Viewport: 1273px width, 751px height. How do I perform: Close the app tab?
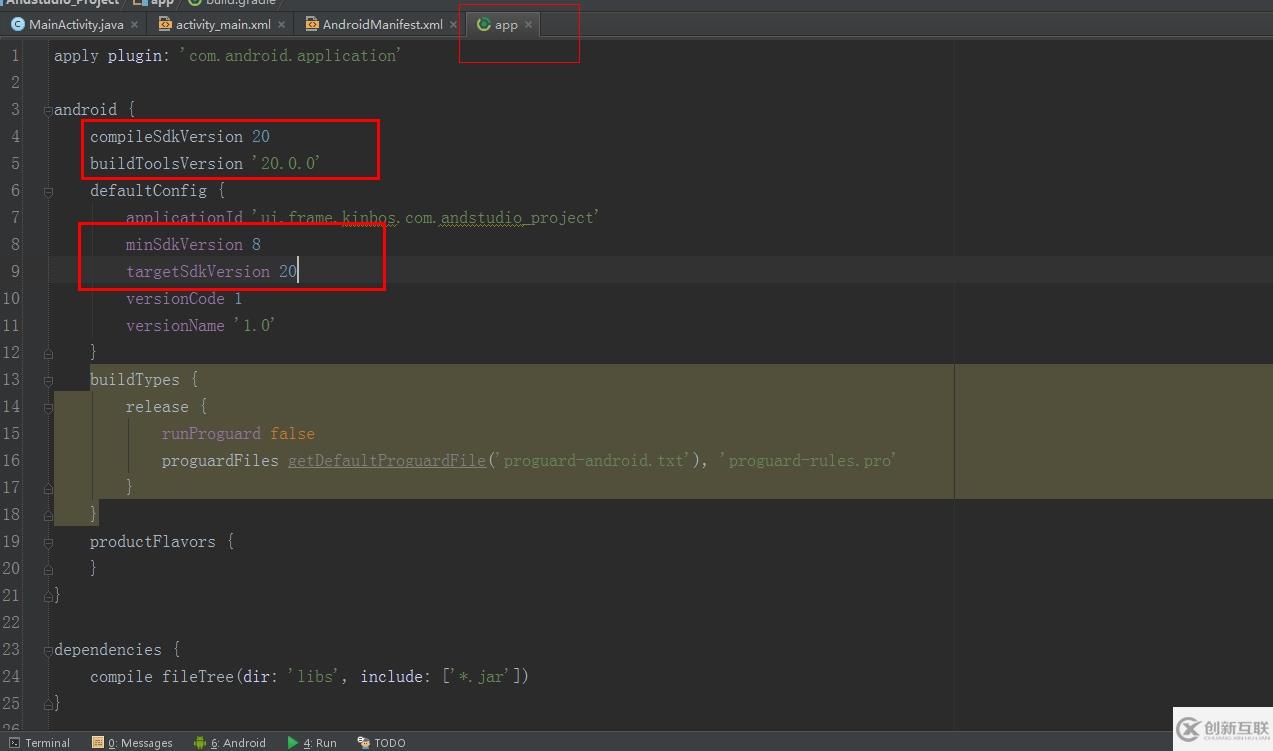[528, 24]
